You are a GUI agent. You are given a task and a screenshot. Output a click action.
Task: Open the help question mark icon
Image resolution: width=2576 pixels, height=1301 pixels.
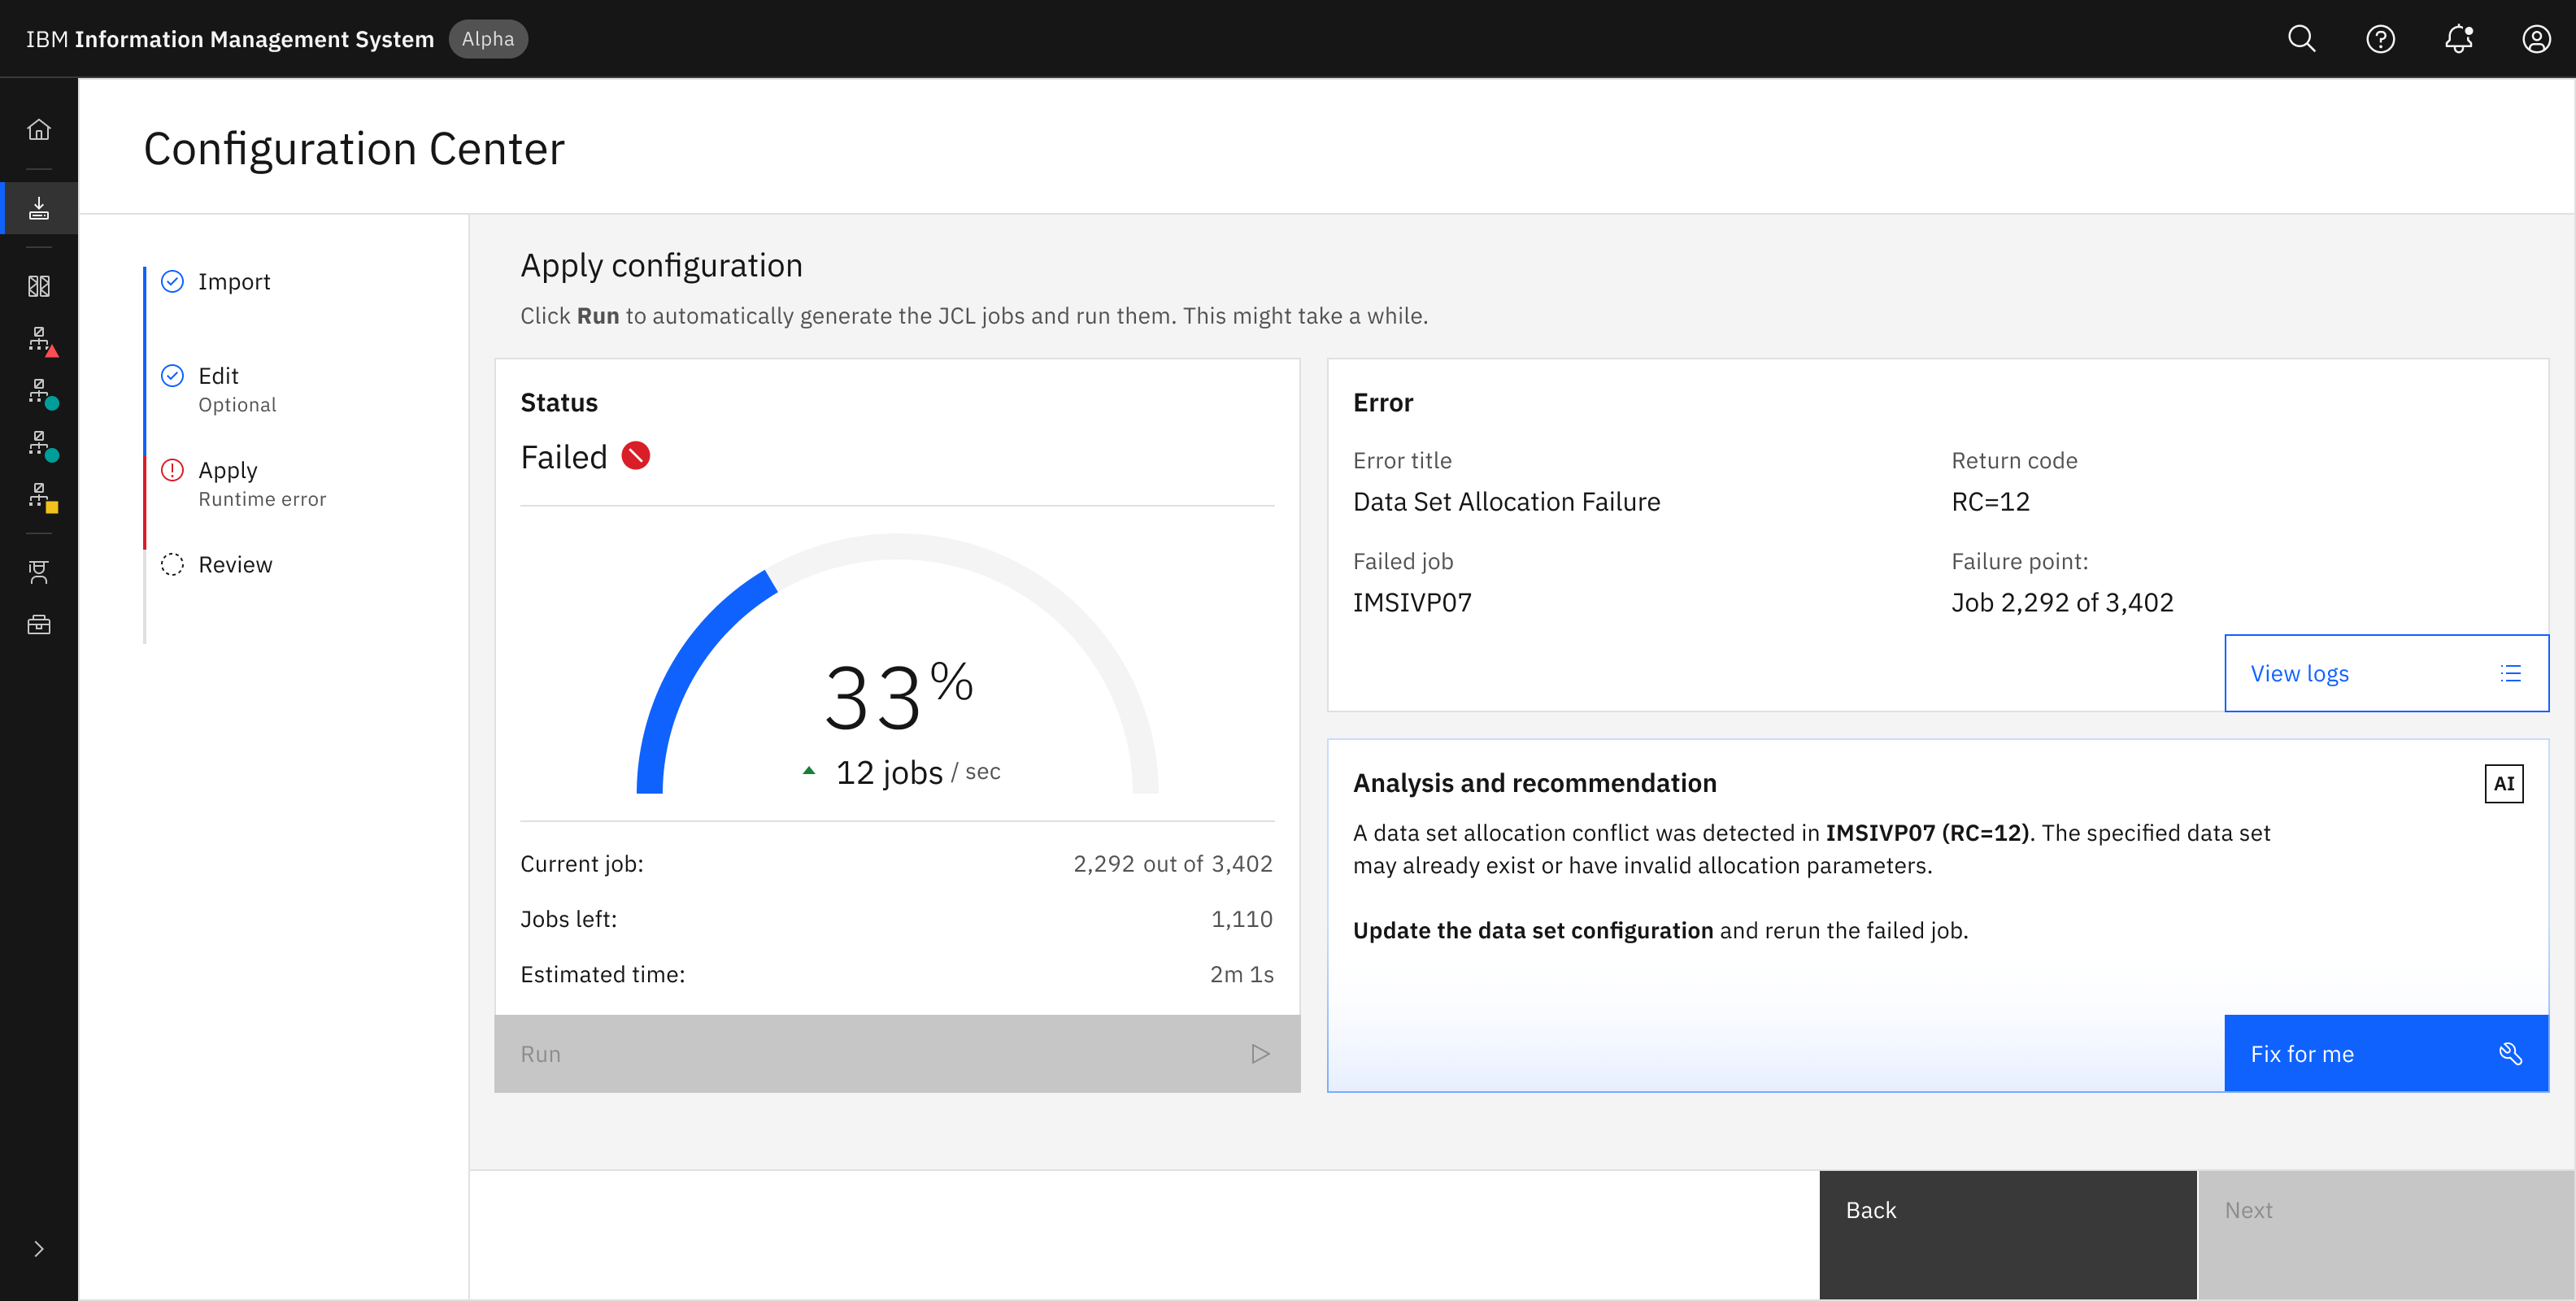(2380, 39)
